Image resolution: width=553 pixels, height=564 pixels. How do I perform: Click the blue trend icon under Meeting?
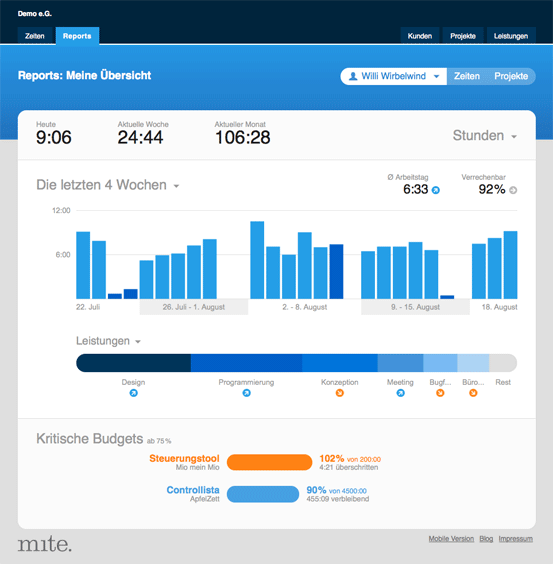(x=400, y=393)
